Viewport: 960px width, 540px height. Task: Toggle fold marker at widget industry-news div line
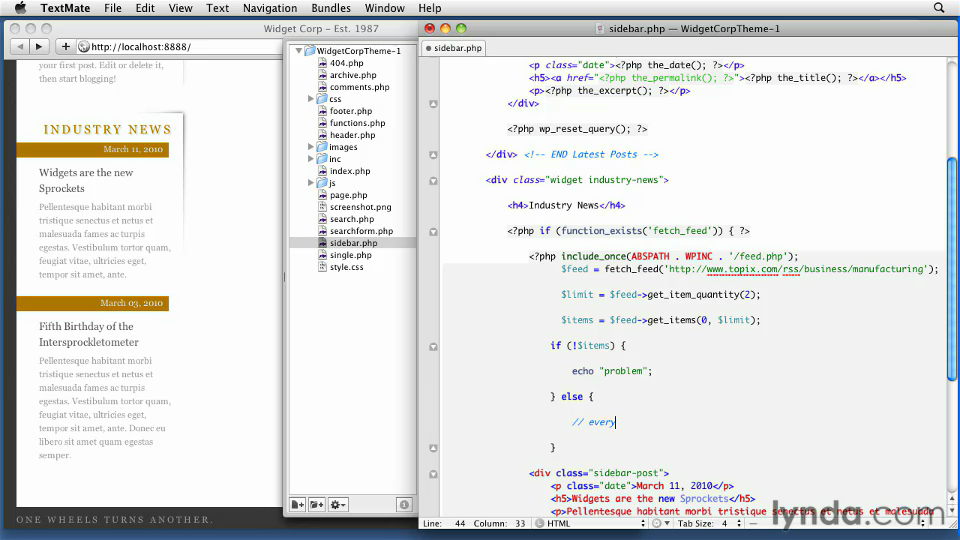(x=433, y=181)
